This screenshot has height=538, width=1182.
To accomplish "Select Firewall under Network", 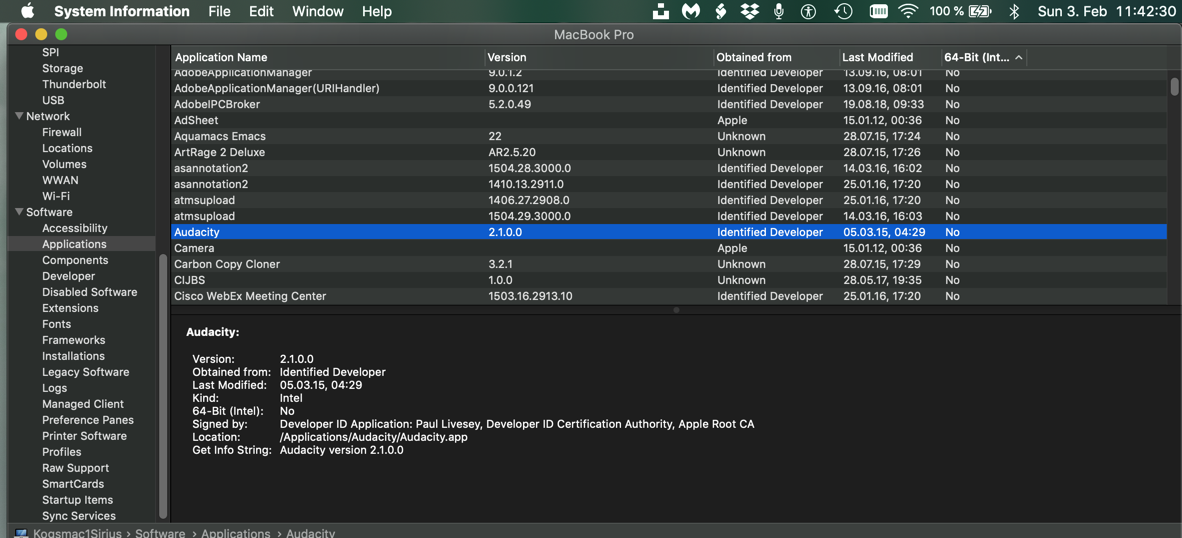I will click(62, 132).
